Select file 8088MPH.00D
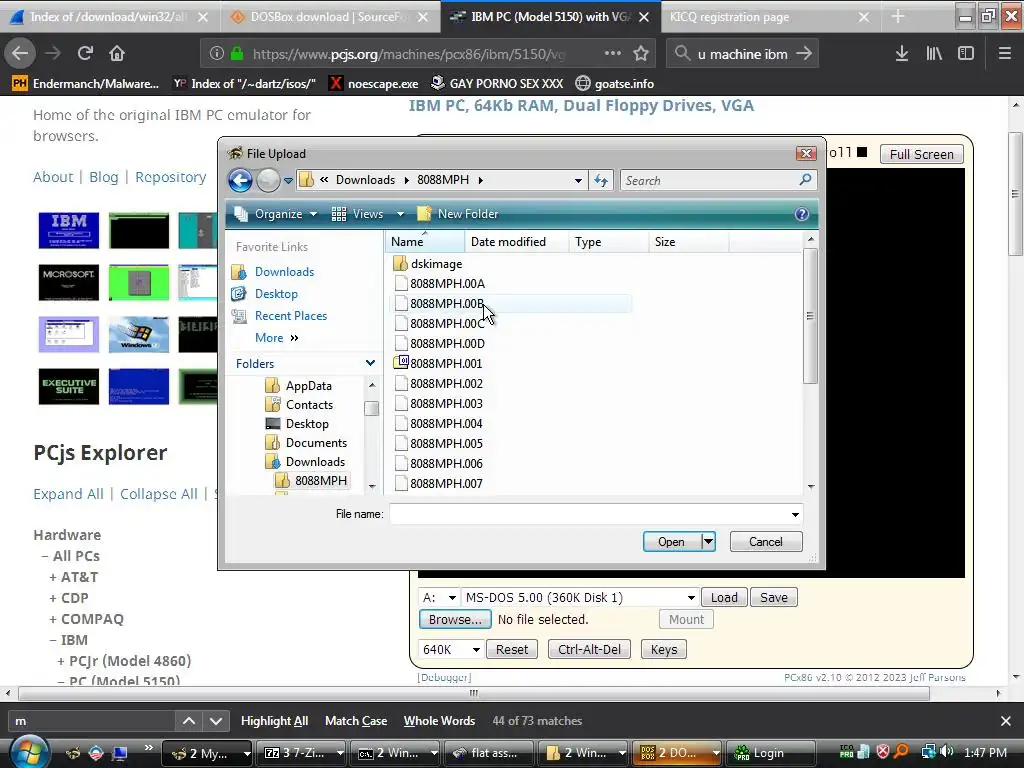Viewport: 1024px width, 768px height. (447, 344)
